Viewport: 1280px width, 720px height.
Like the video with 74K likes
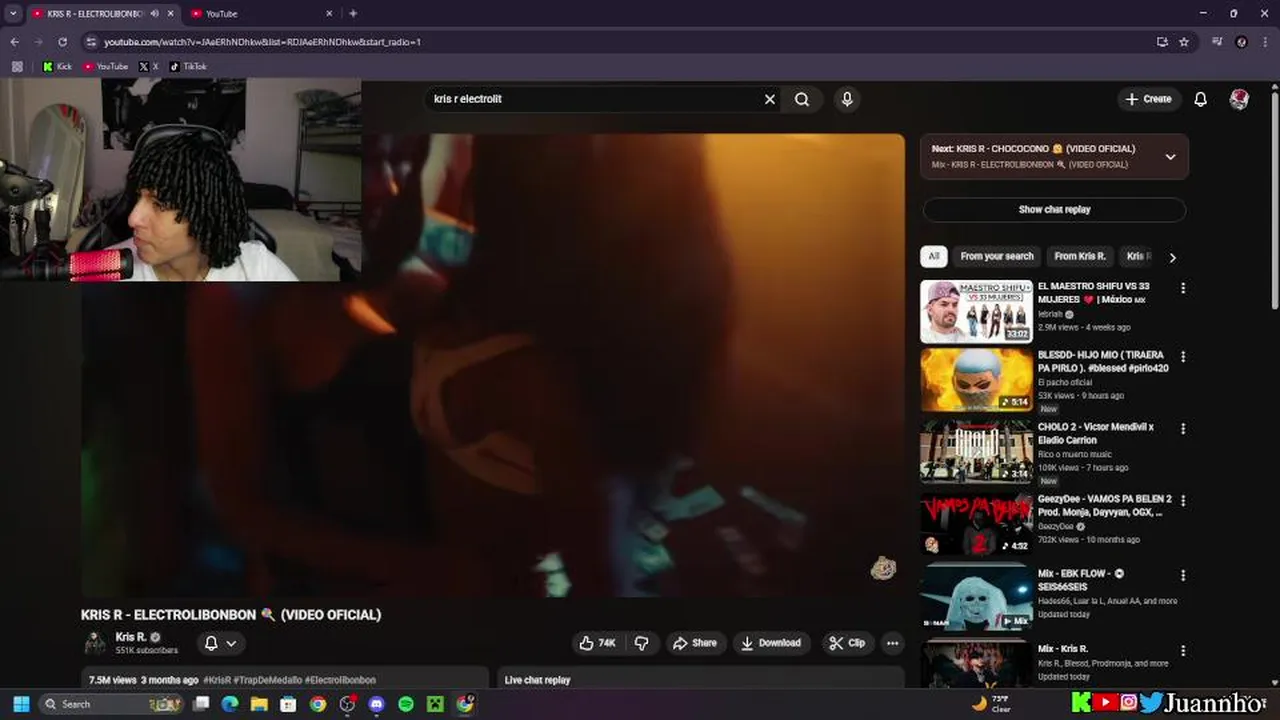tap(597, 643)
